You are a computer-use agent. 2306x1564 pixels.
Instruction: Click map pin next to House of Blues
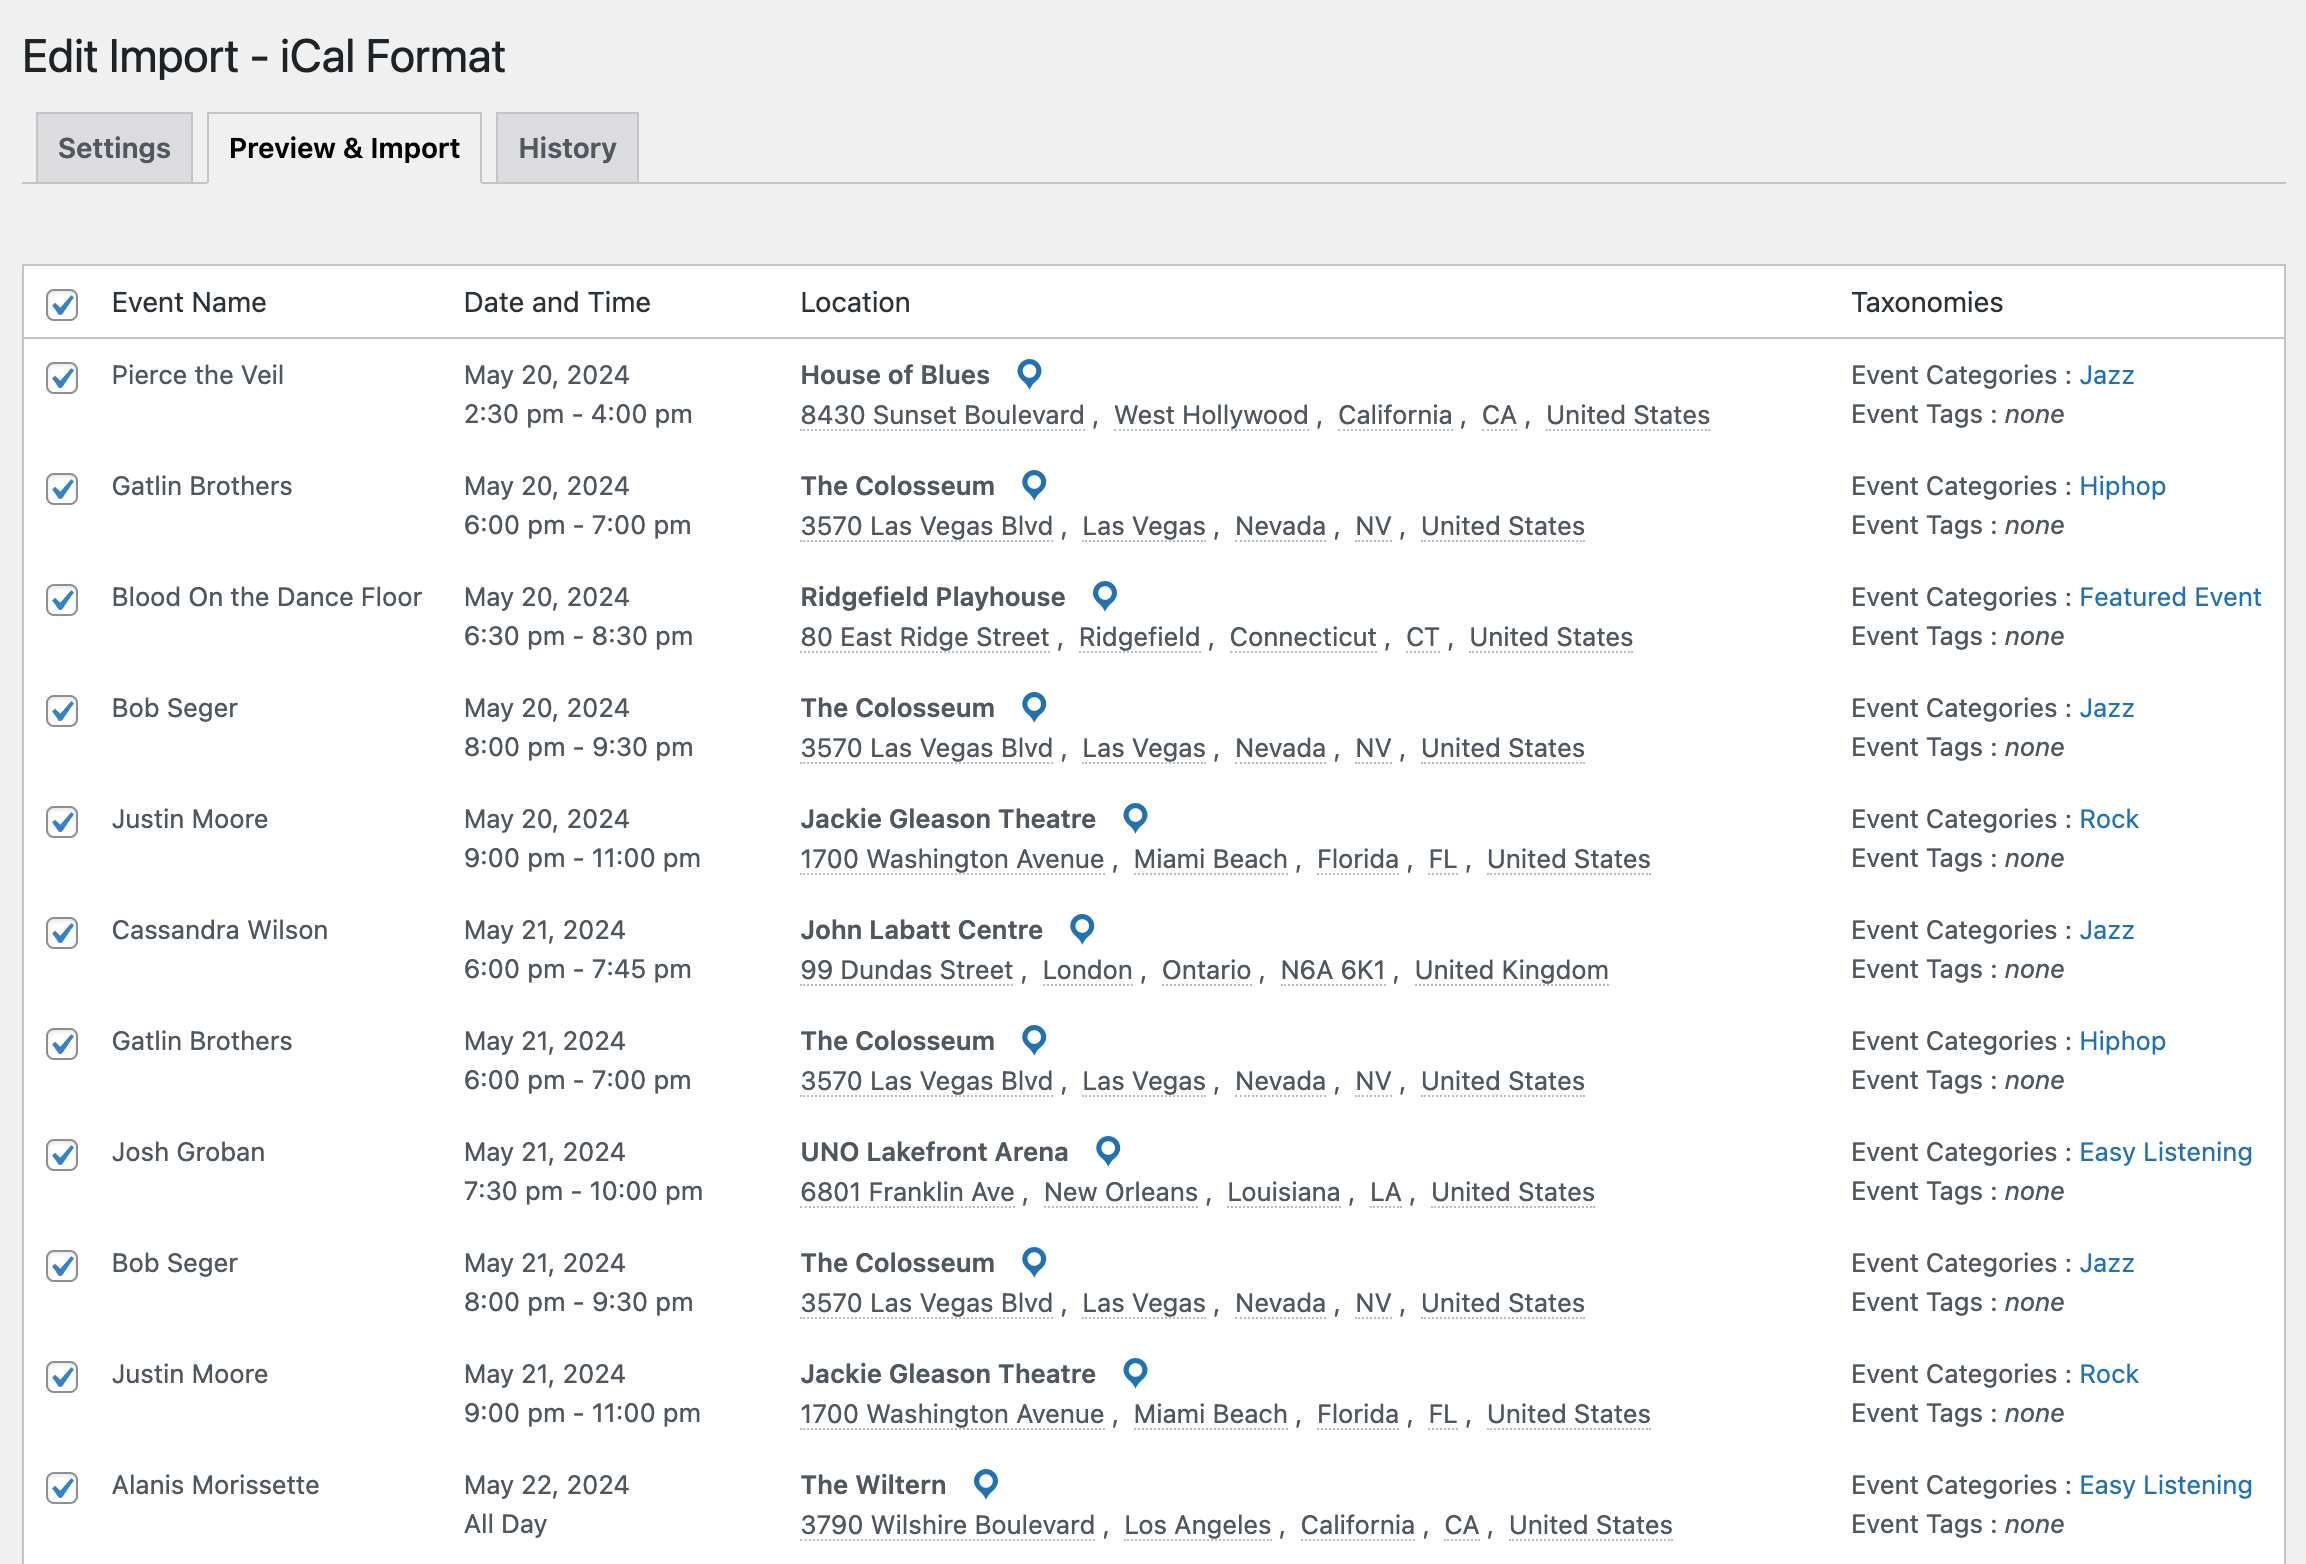(1029, 373)
